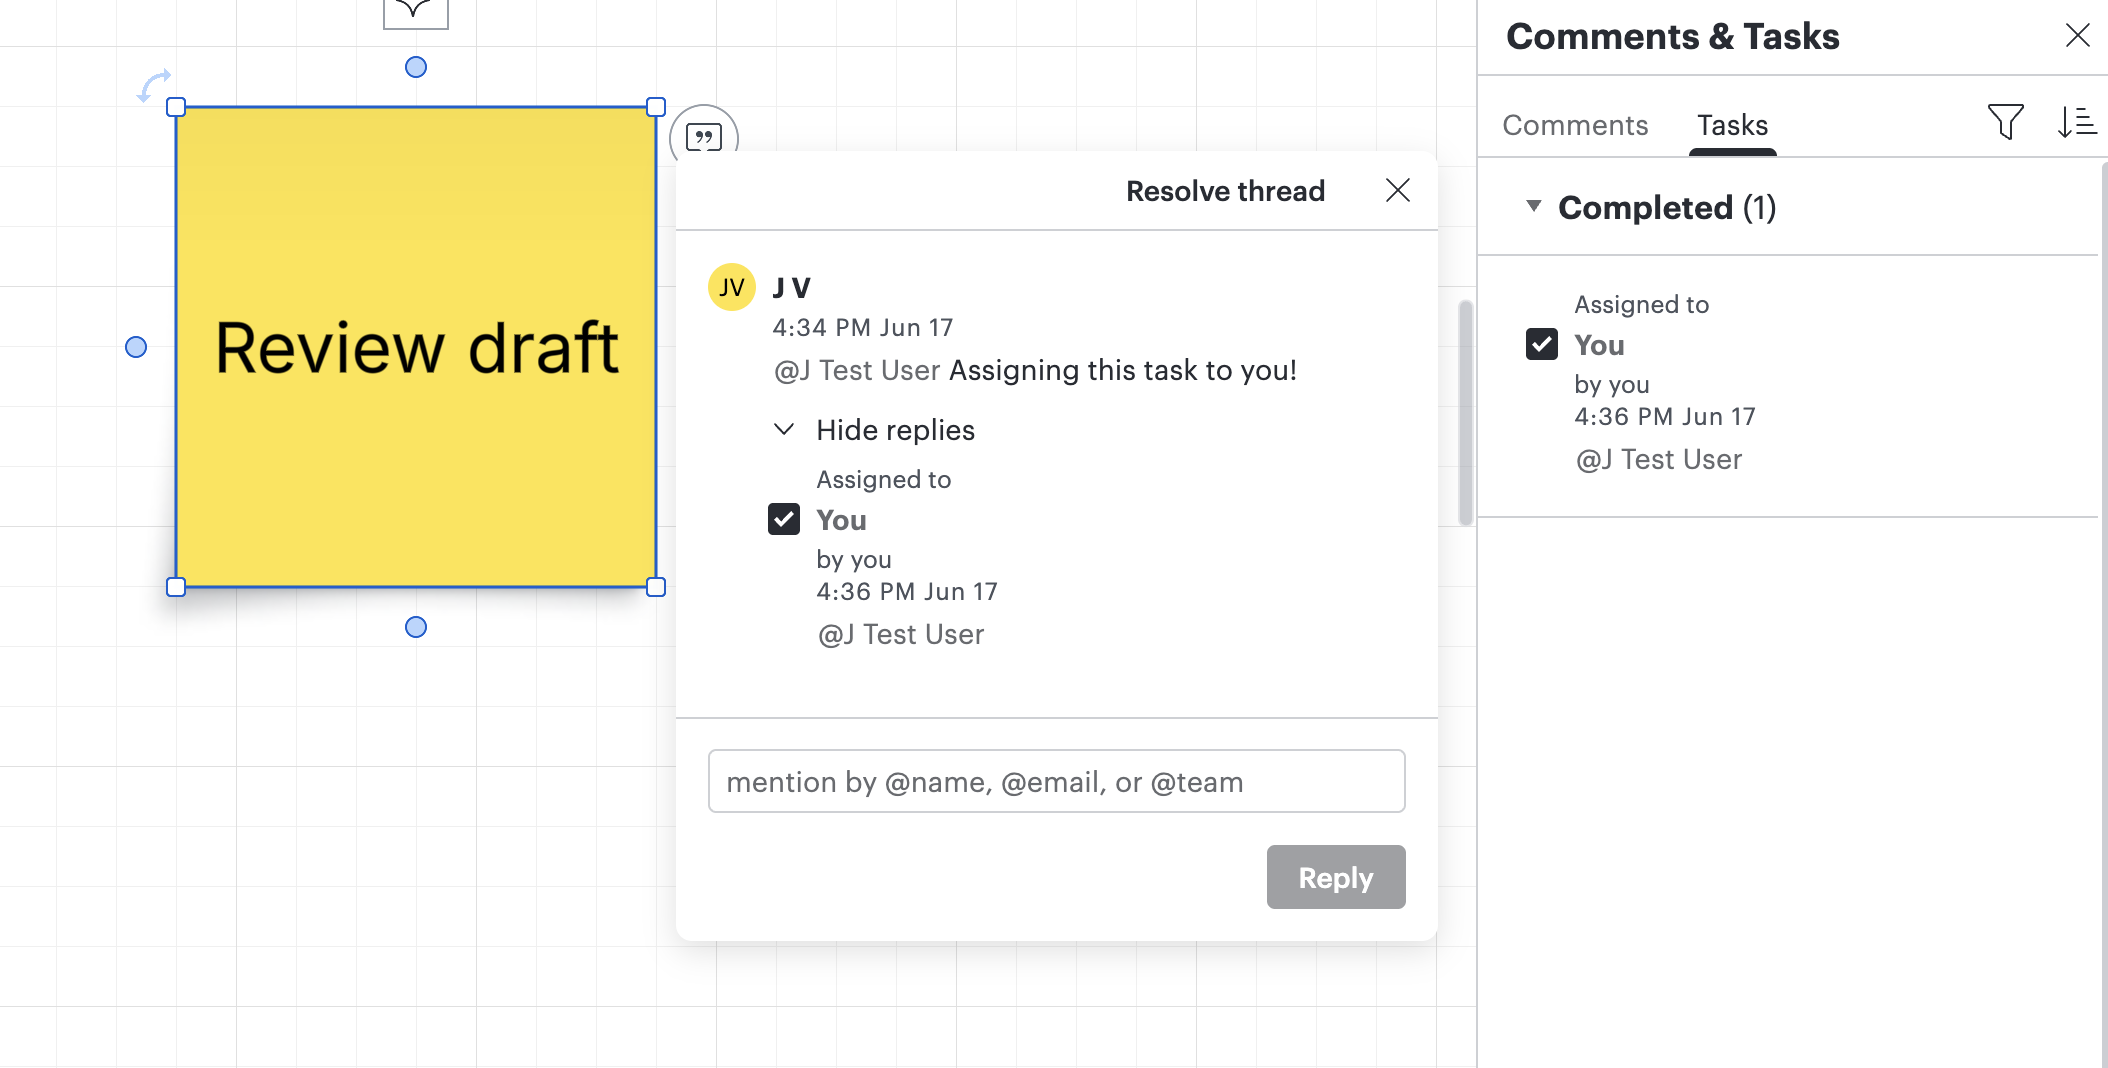Switch to the Comments tab

click(1575, 125)
